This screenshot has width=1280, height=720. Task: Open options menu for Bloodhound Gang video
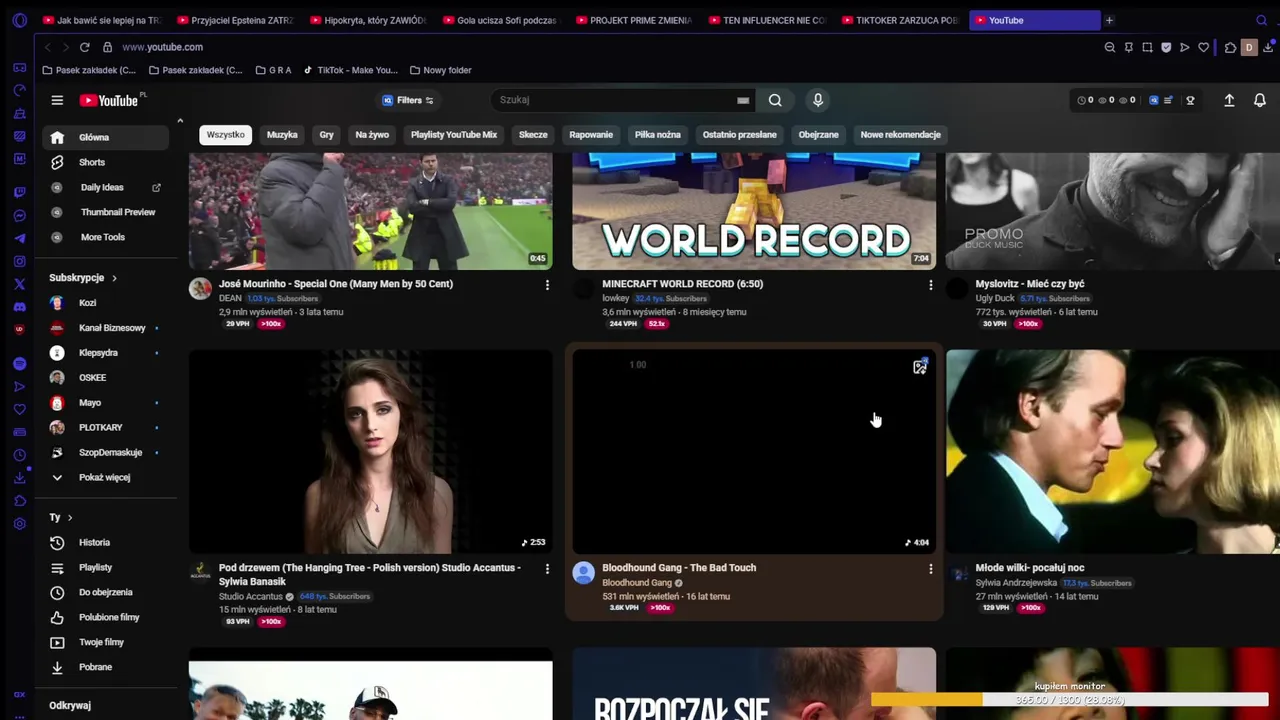pos(930,569)
